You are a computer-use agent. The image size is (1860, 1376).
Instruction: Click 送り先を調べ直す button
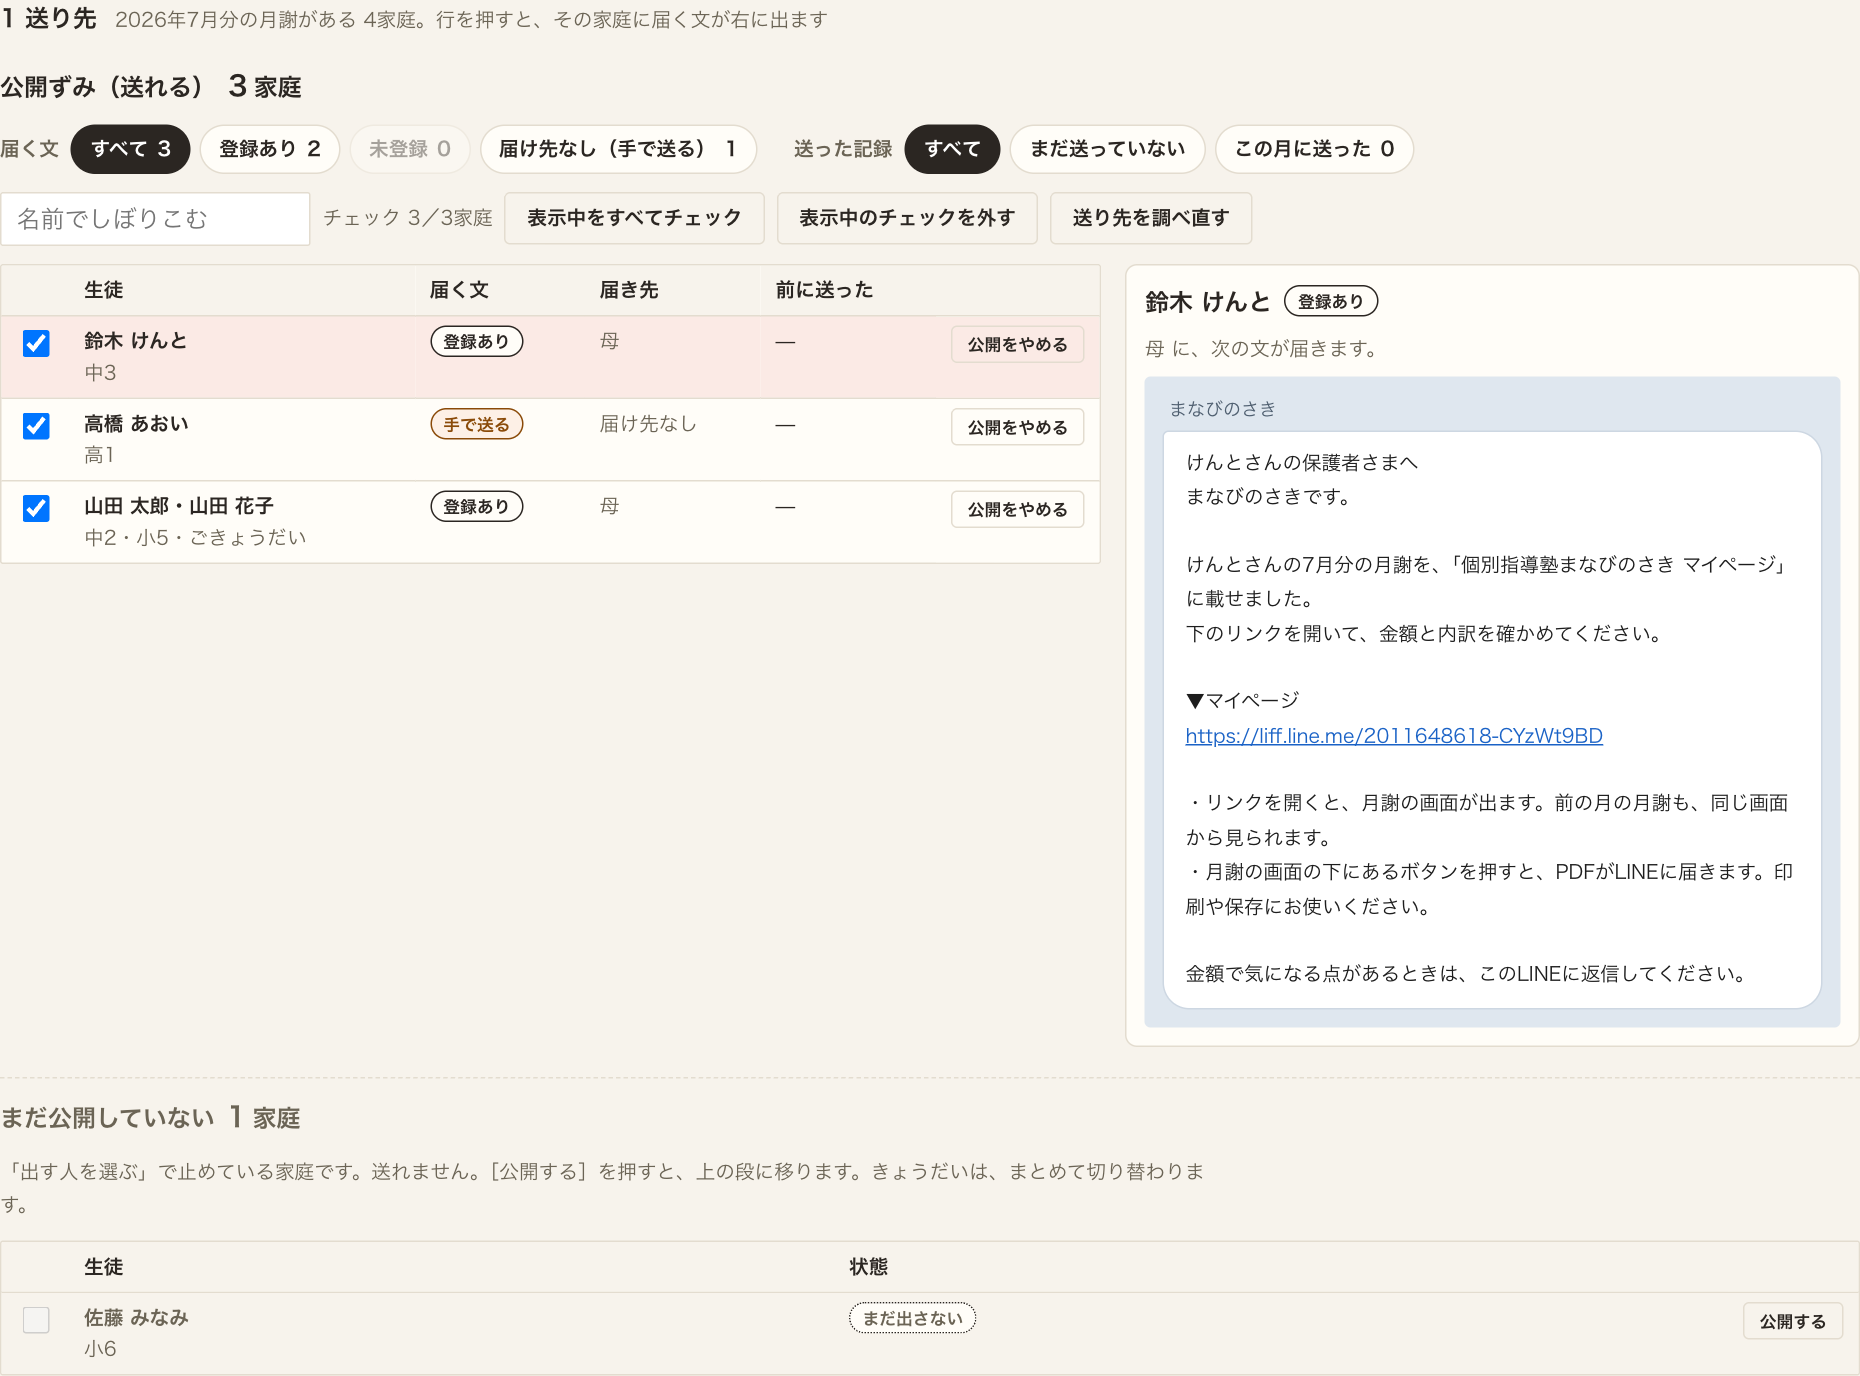click(1151, 218)
